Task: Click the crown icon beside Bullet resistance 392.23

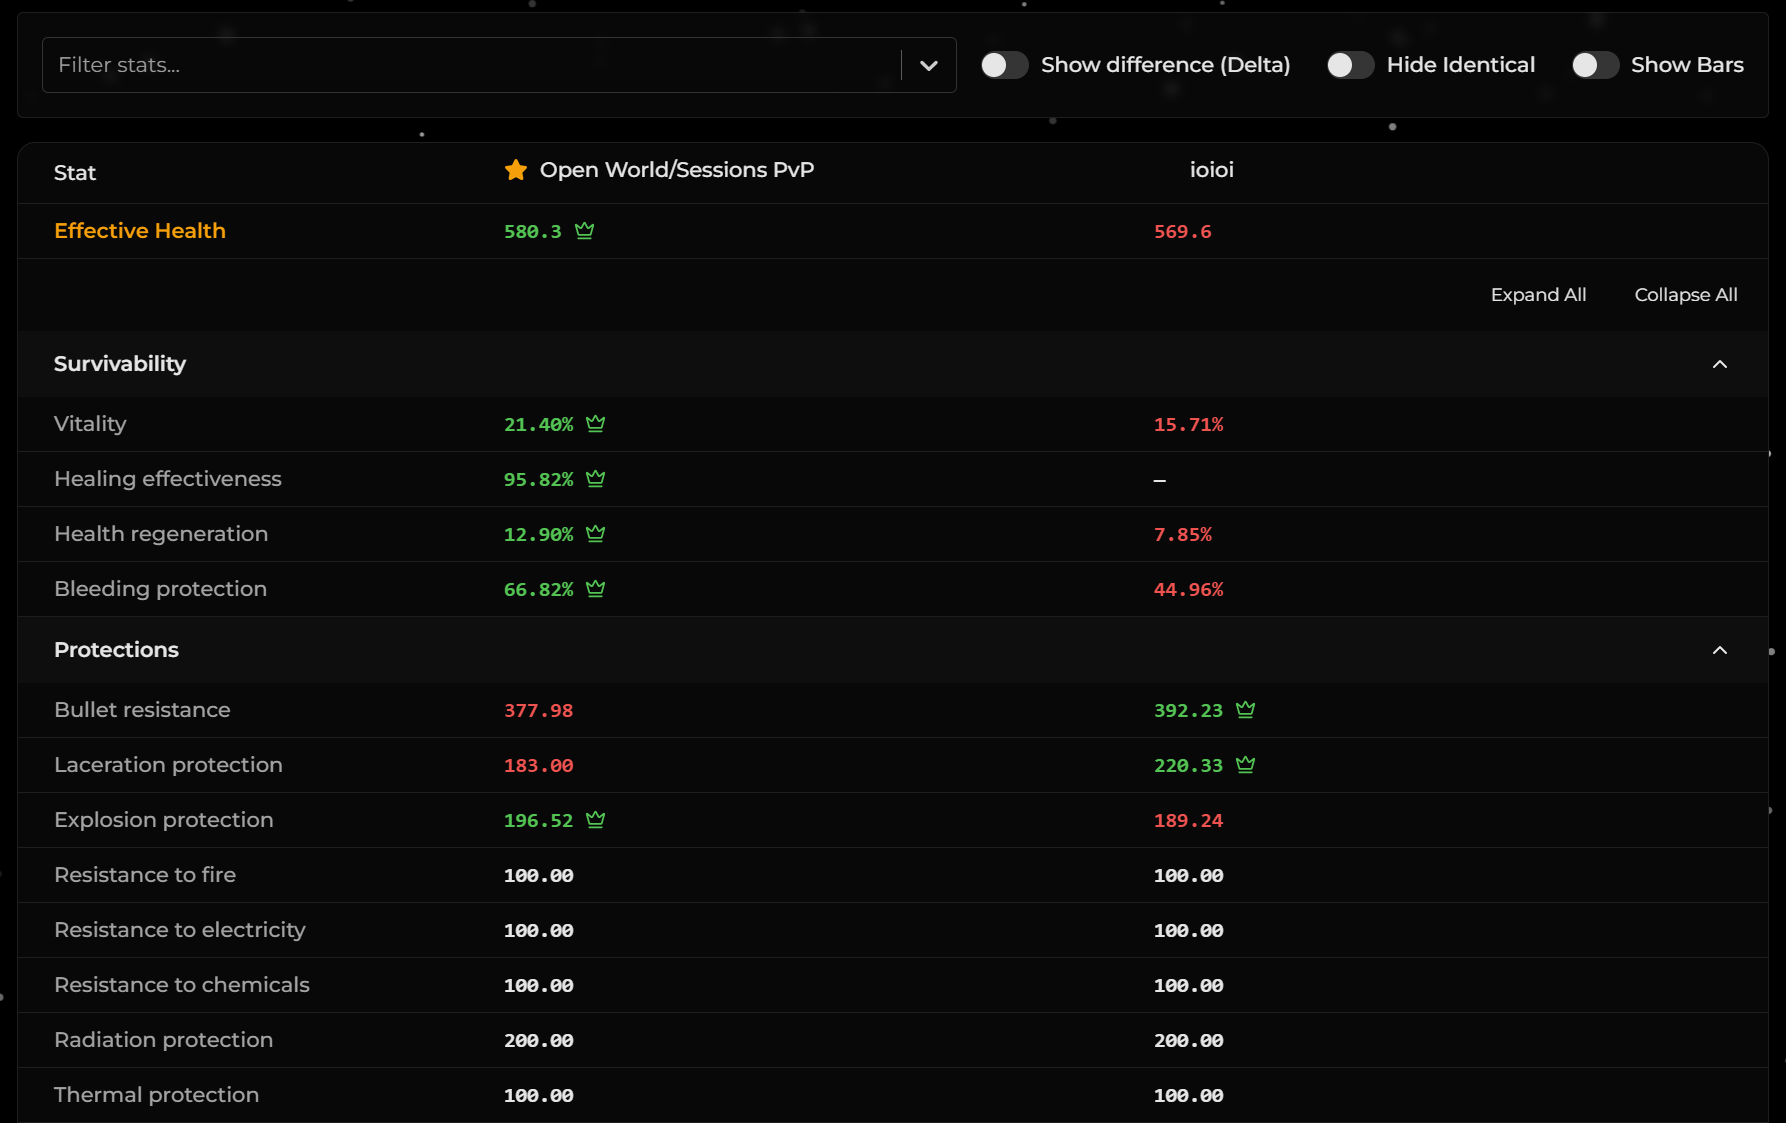Action: coord(1245,710)
